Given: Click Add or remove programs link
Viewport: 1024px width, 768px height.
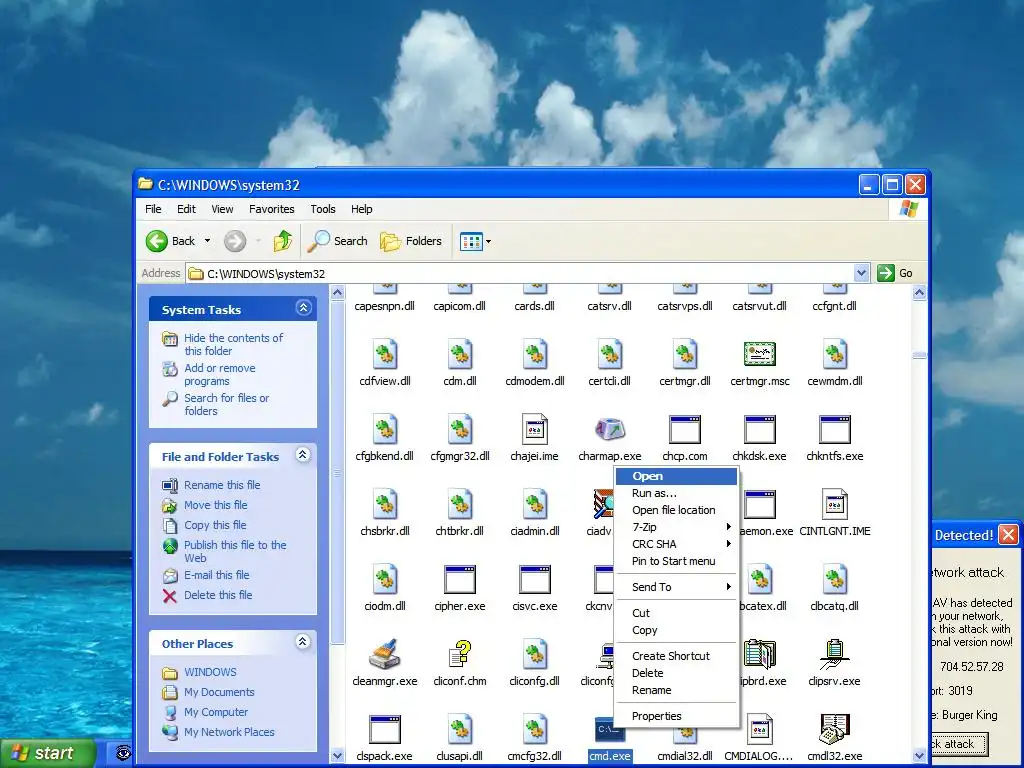Looking at the screenshot, I should 219,374.
